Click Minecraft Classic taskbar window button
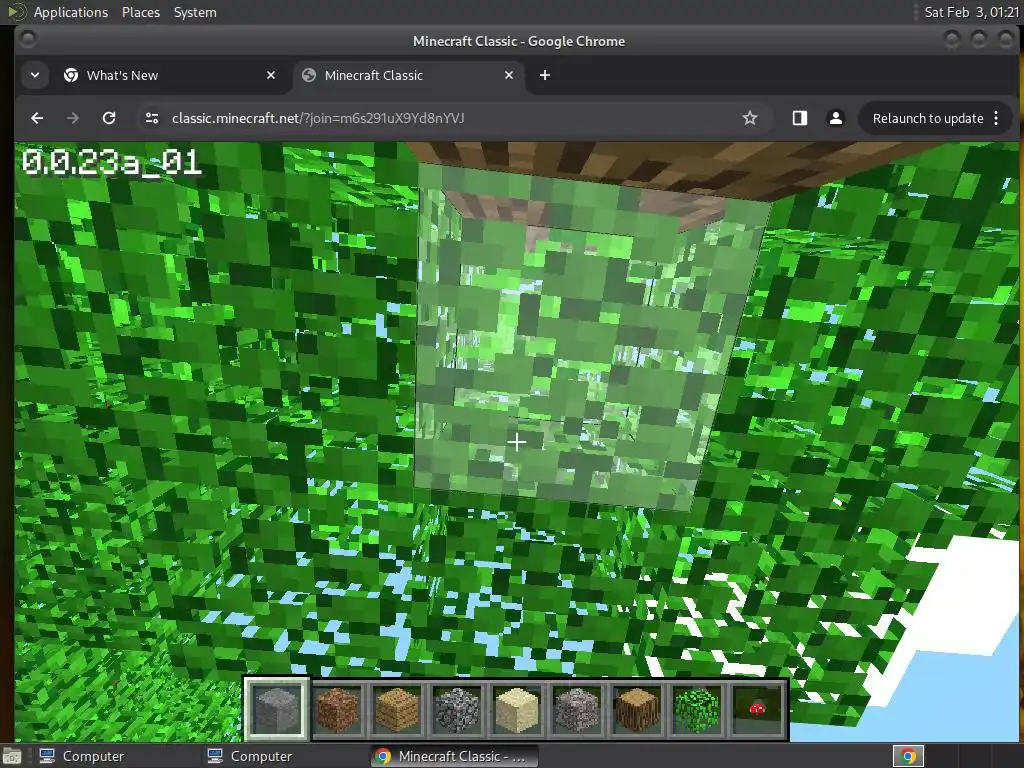The image size is (1024, 768). pos(454,756)
